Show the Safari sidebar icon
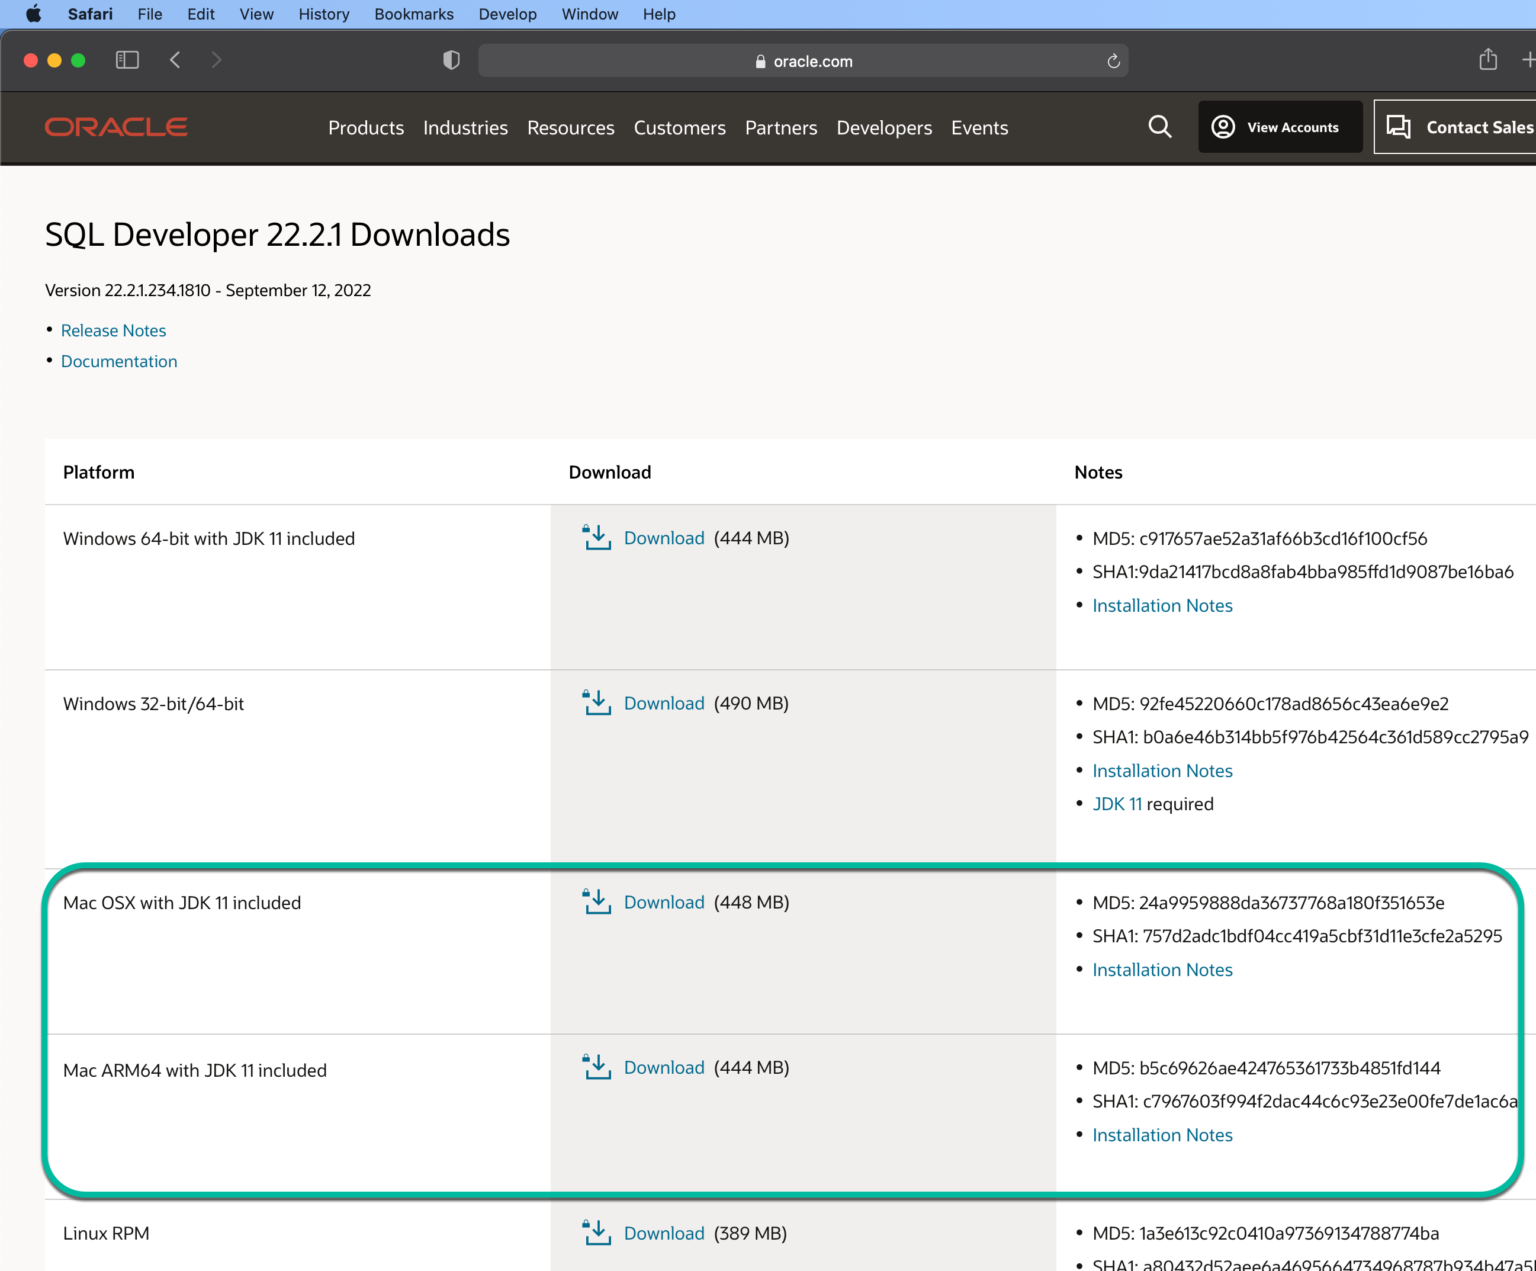 coord(127,59)
